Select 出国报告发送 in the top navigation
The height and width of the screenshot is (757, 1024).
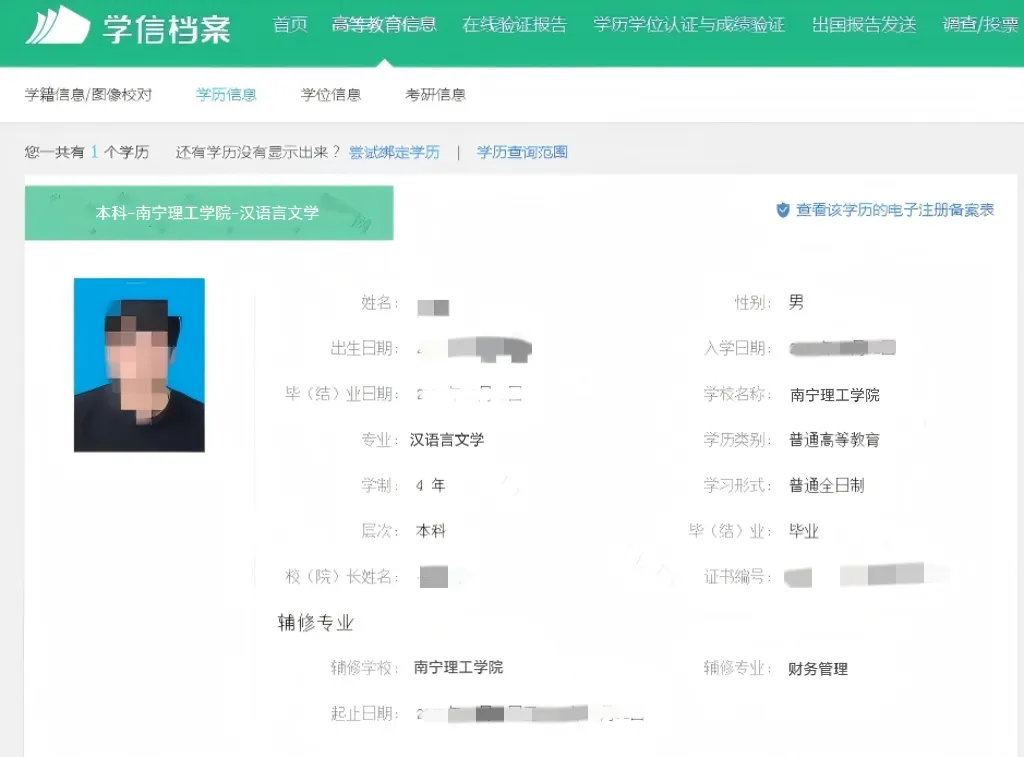click(x=864, y=25)
